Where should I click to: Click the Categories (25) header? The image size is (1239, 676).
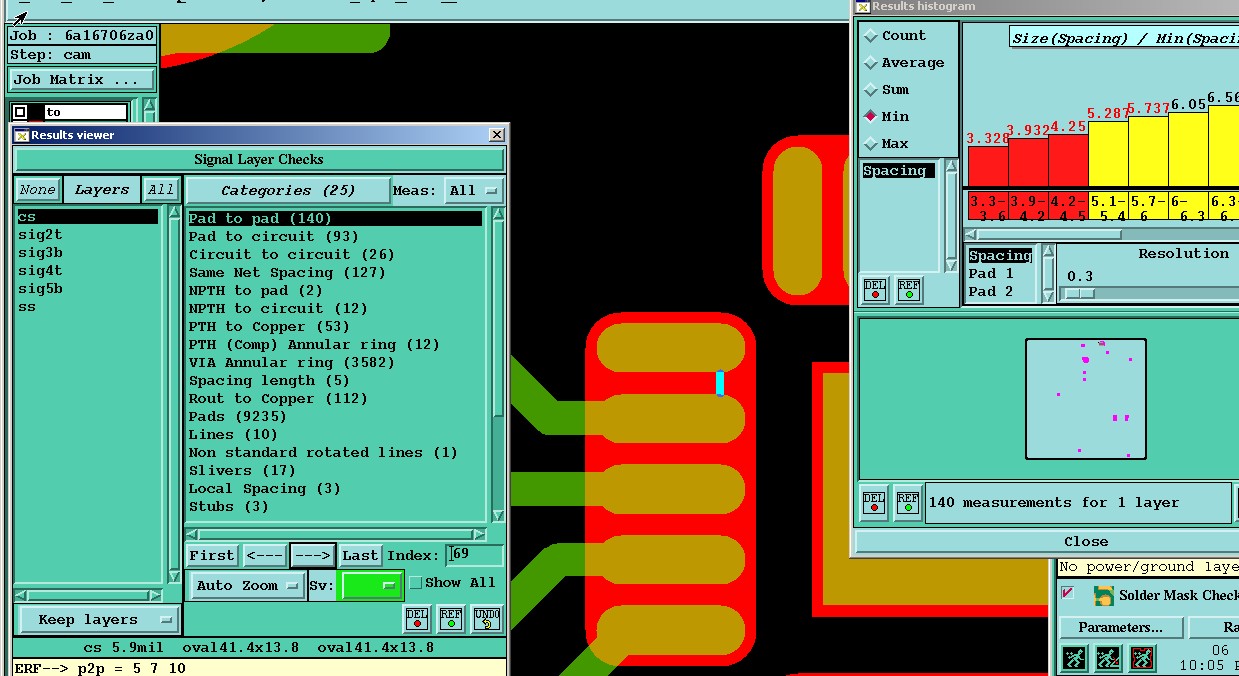(288, 190)
